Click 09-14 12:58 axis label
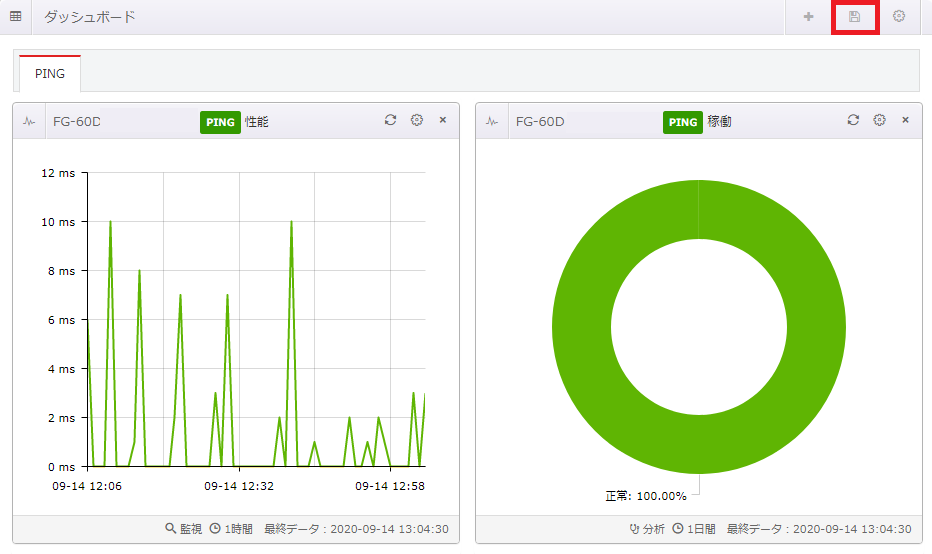Screen dimensions: 932x554 click(390, 486)
